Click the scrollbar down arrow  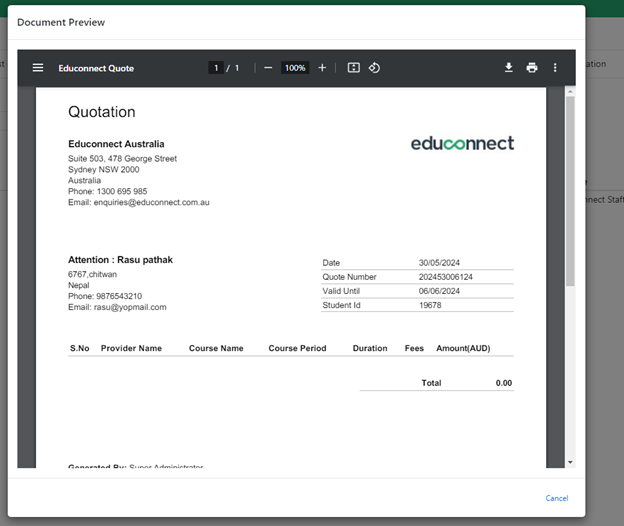[570, 462]
